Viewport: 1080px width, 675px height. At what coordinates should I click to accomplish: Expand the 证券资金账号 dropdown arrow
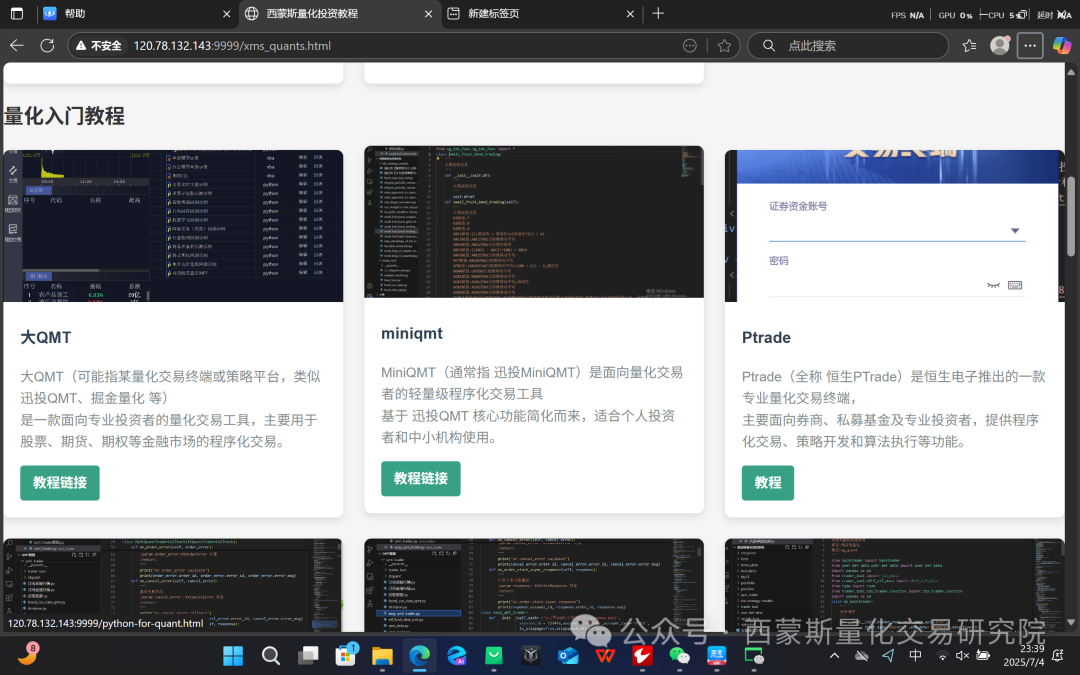[1015, 231]
